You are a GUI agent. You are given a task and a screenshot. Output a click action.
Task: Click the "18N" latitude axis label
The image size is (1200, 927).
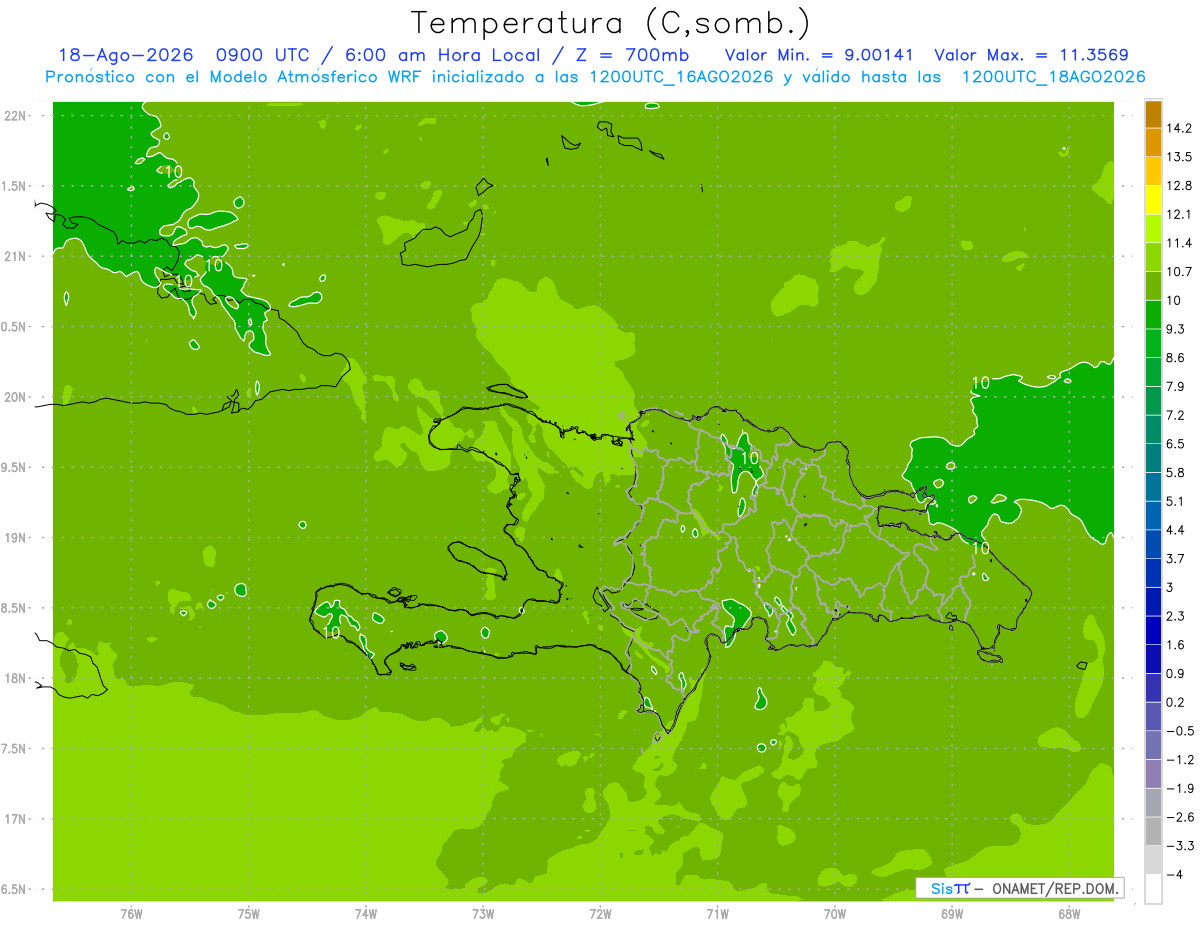click(x=16, y=679)
